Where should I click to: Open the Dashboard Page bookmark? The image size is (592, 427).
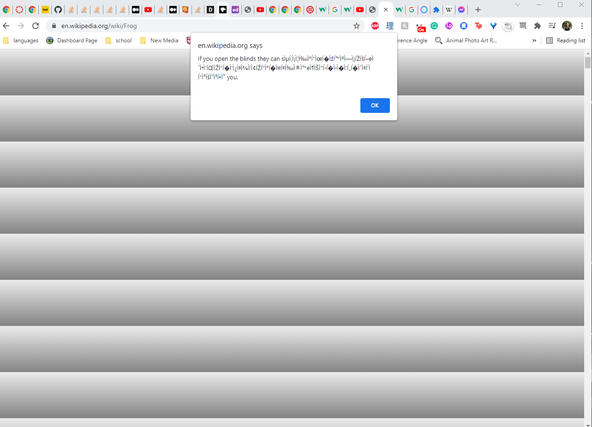point(72,40)
